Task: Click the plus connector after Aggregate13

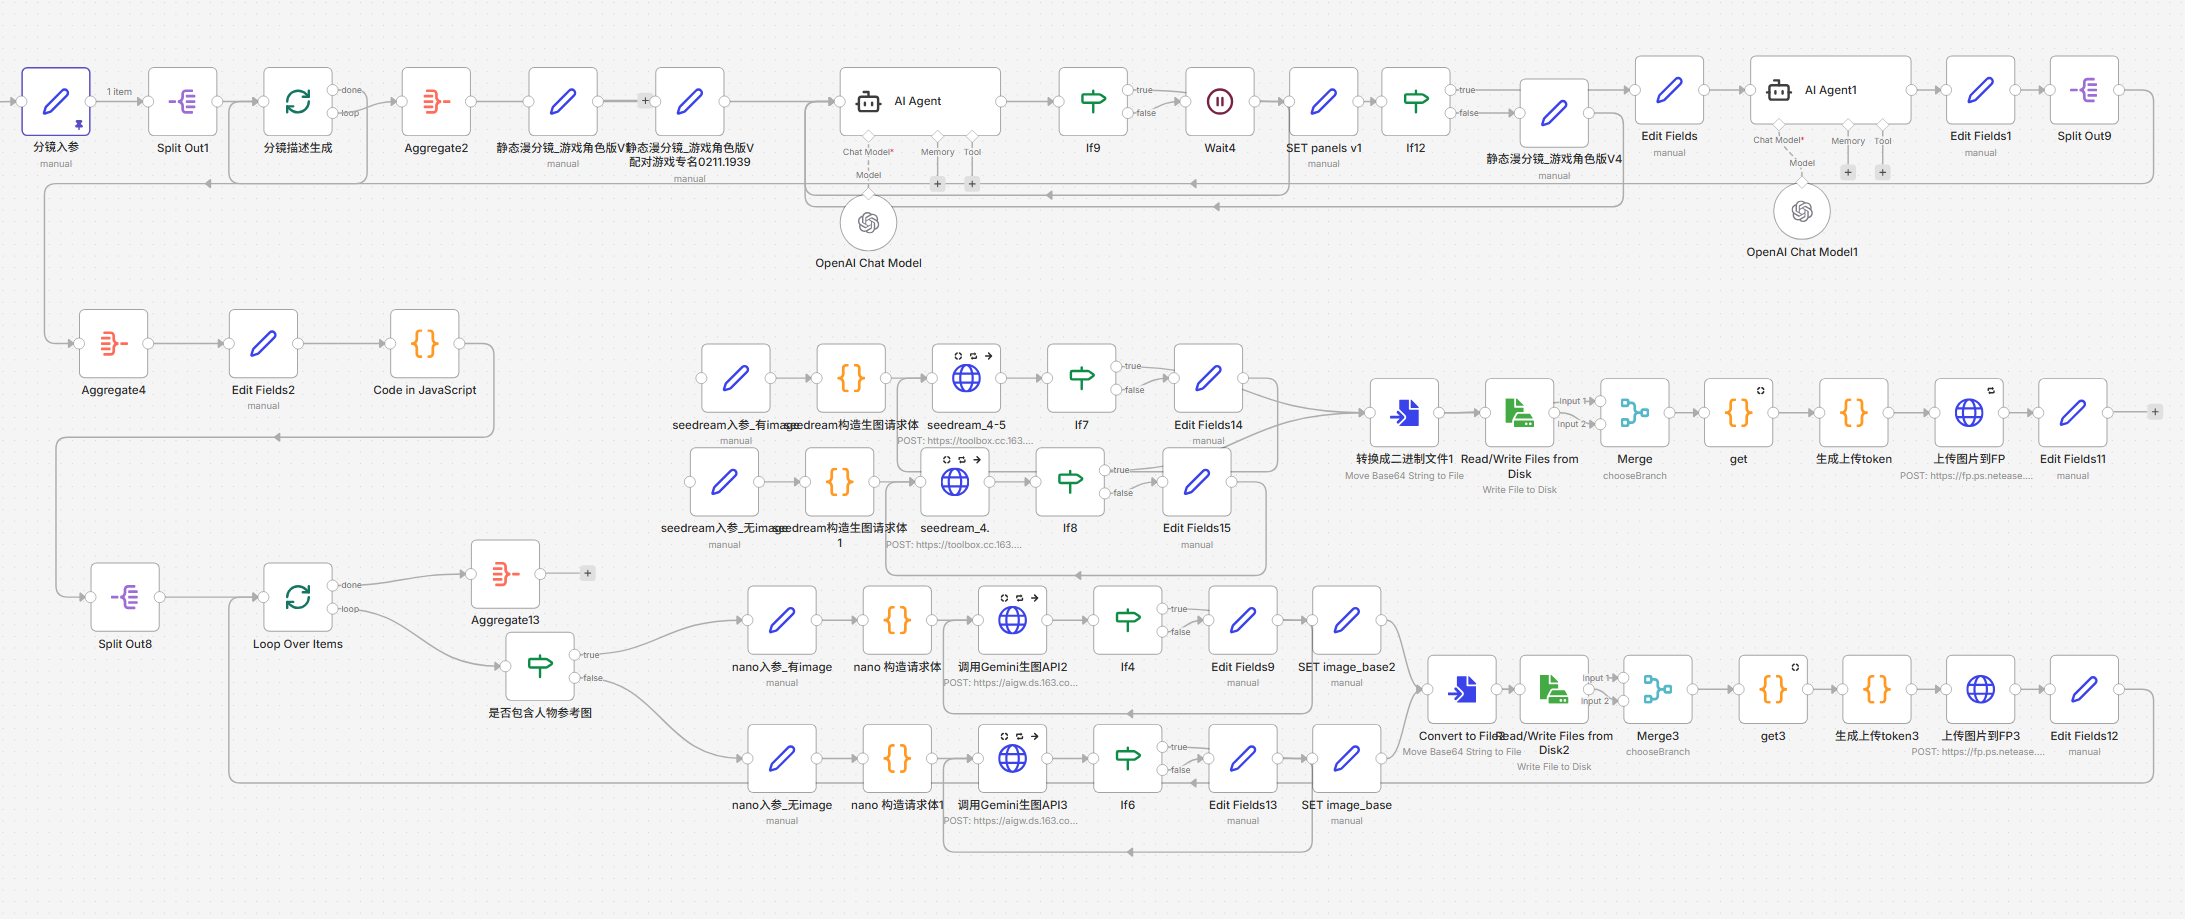Action: pos(588,574)
